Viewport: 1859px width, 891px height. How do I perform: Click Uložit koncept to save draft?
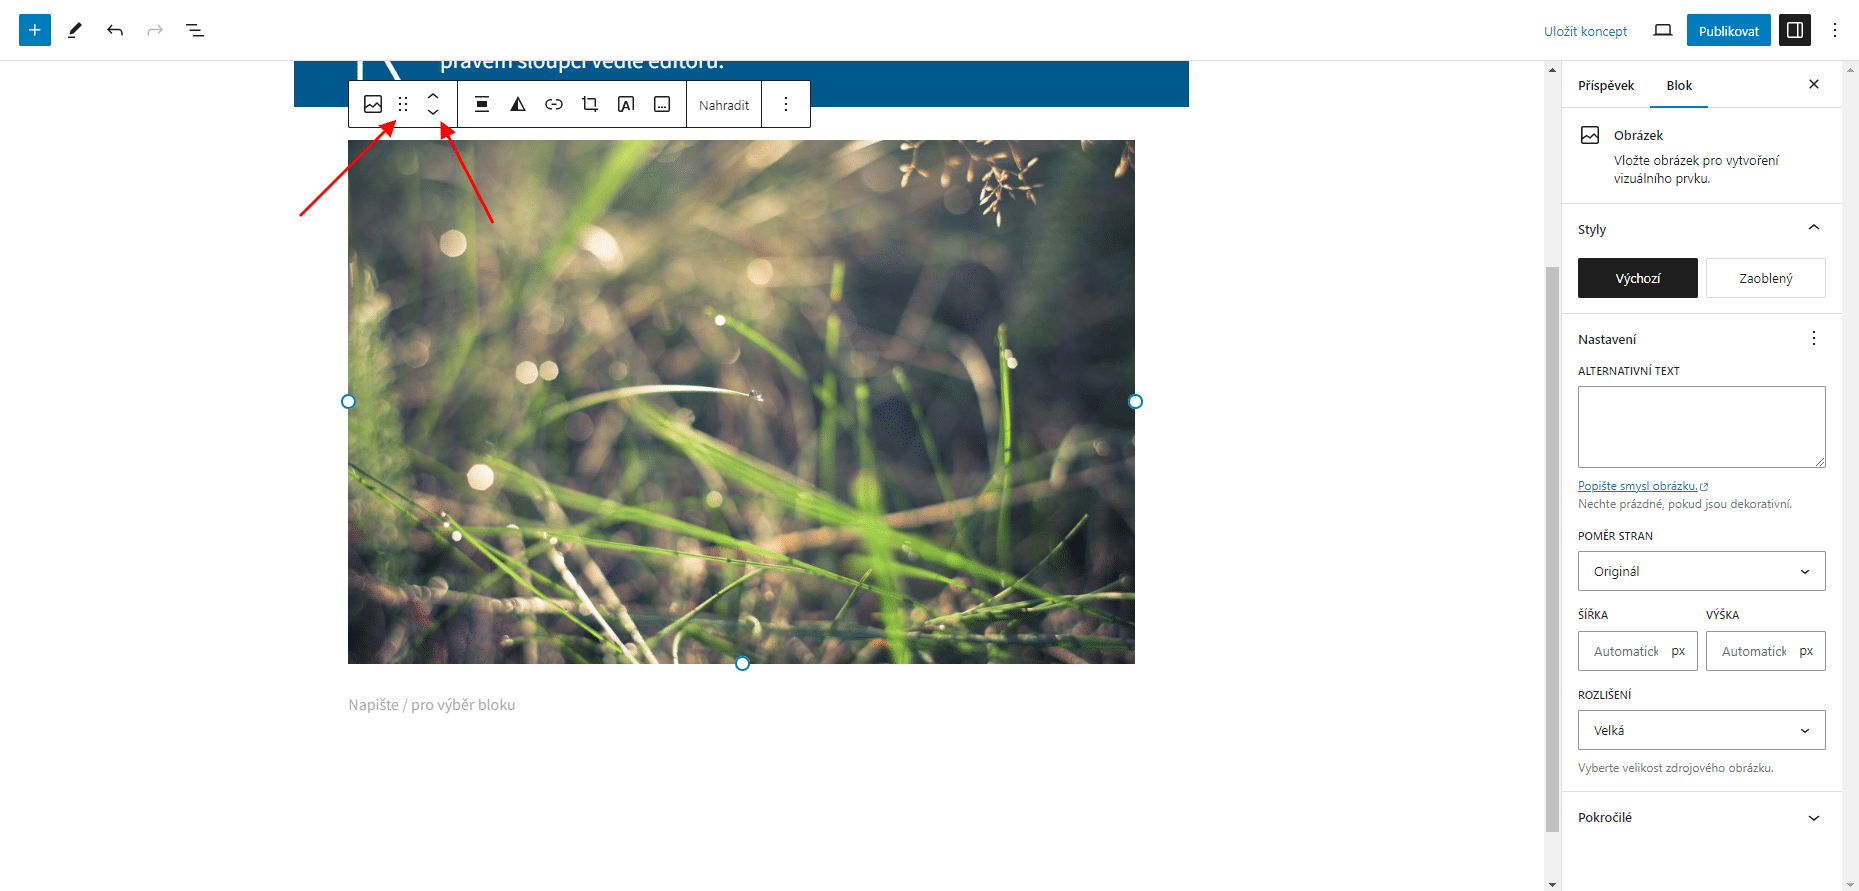1585,31
